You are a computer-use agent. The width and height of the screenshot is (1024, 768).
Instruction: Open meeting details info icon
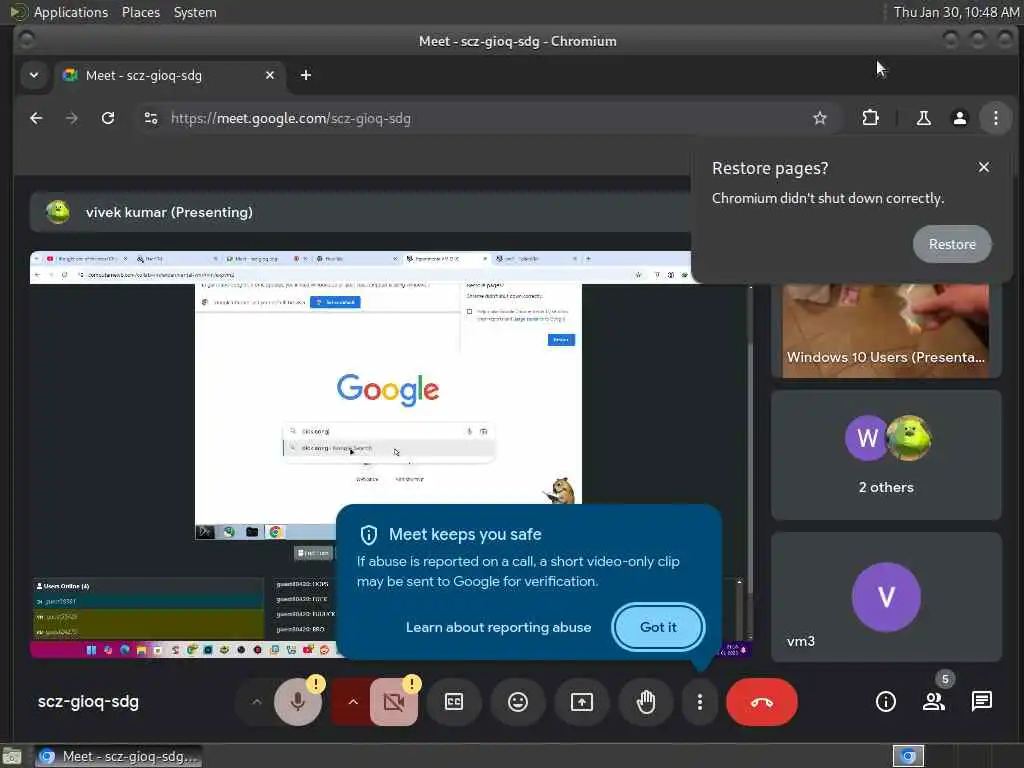pyautogui.click(x=886, y=702)
